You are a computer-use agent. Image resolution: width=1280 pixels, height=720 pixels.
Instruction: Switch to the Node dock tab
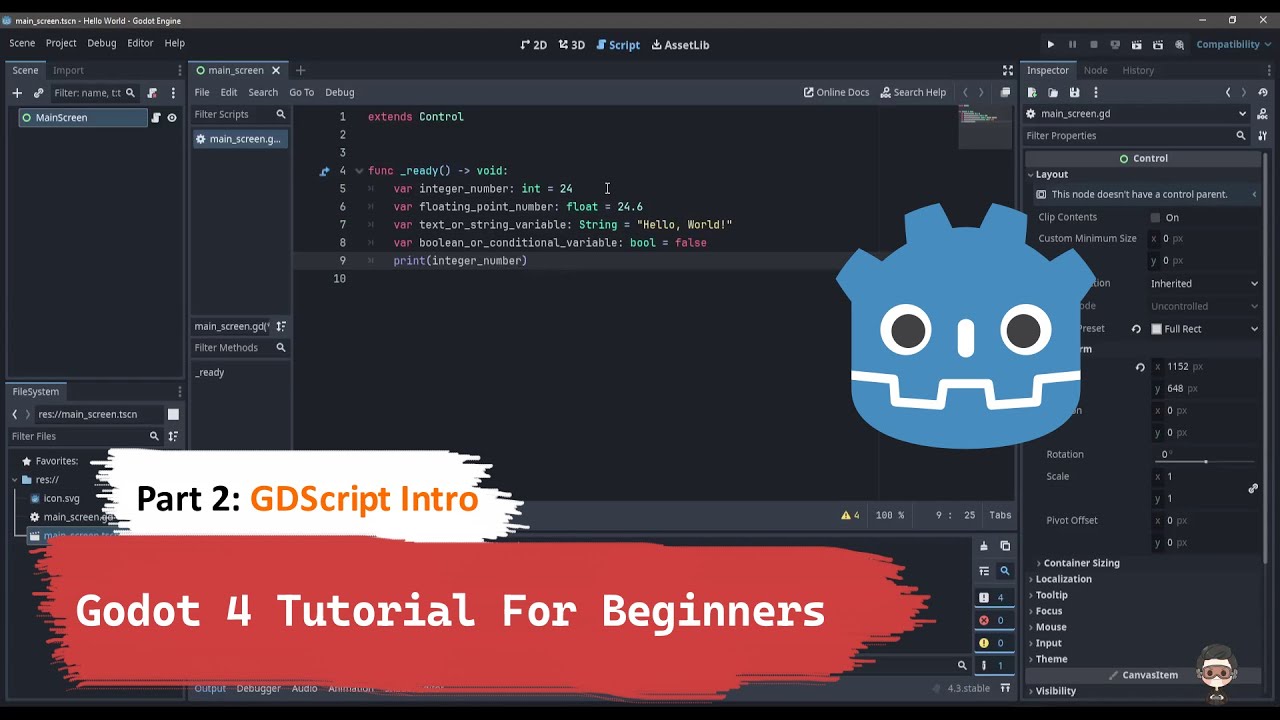(x=1095, y=70)
